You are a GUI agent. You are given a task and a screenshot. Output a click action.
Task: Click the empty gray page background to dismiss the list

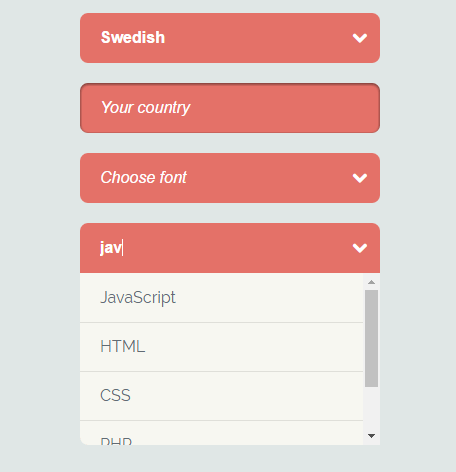tap(40, 233)
